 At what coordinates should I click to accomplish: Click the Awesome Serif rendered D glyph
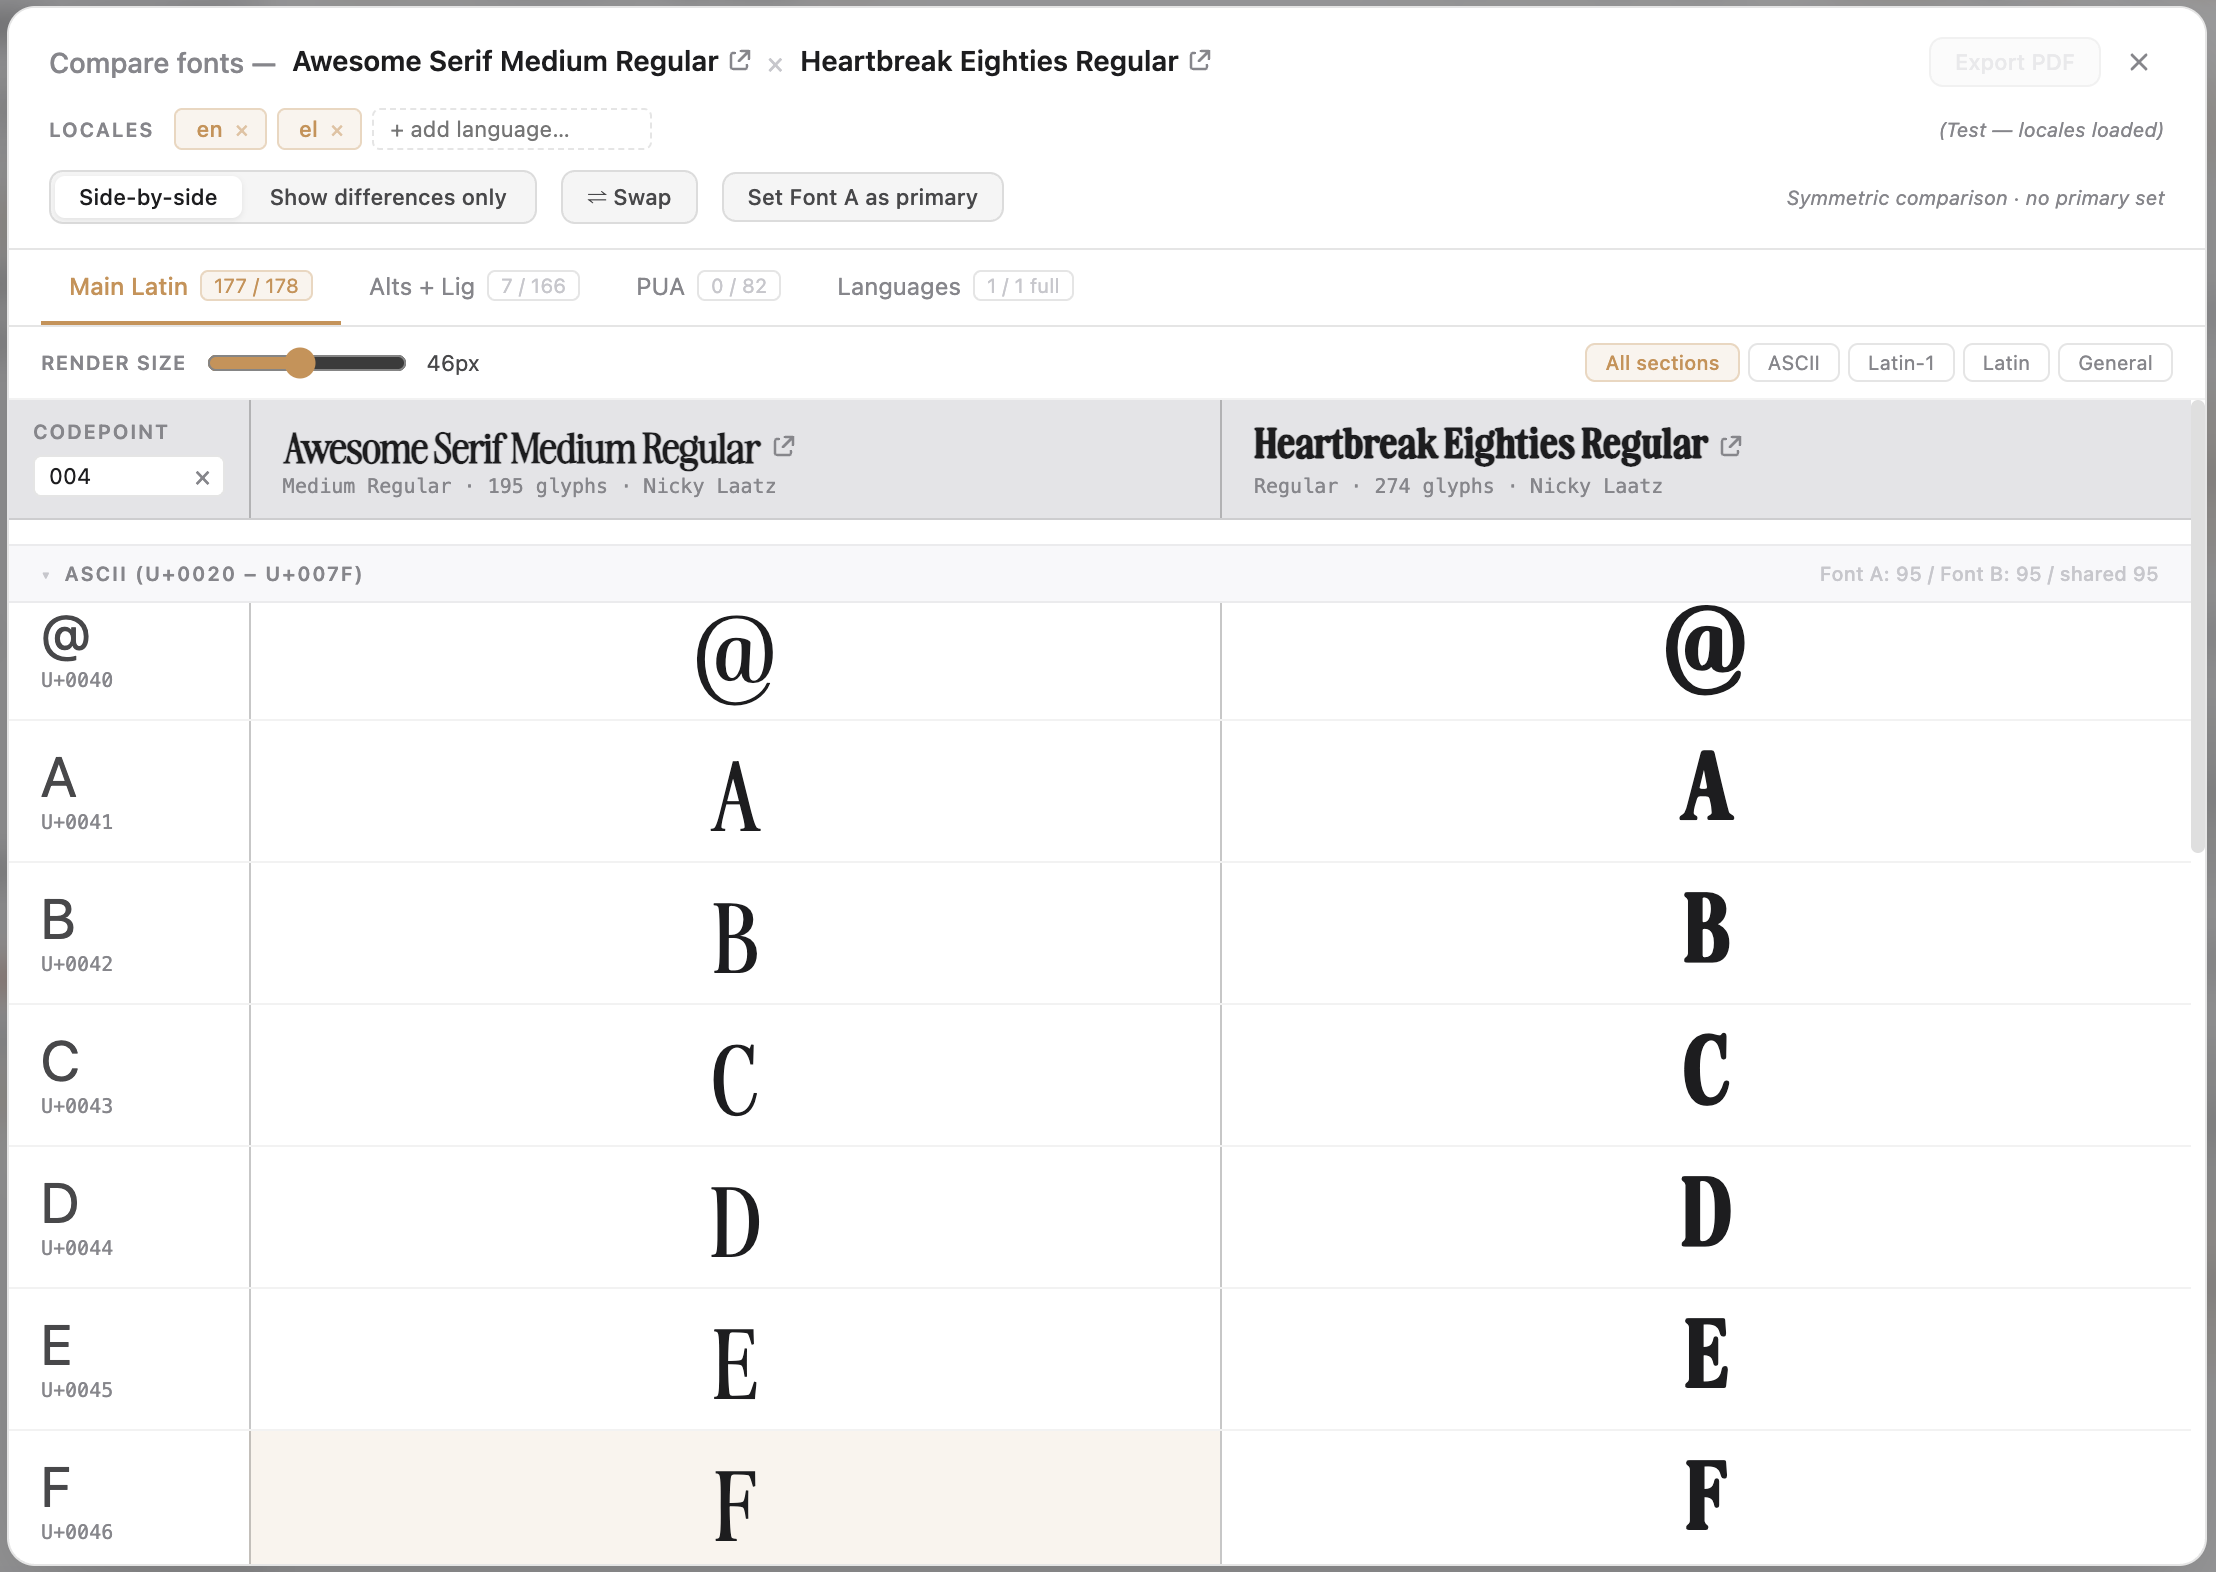[x=735, y=1222]
